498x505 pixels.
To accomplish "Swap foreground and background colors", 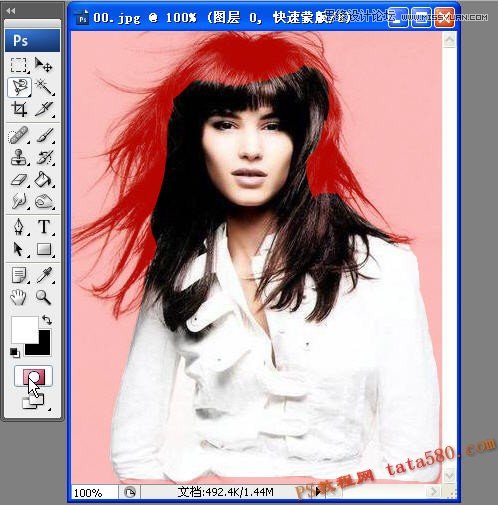I will 47,320.
